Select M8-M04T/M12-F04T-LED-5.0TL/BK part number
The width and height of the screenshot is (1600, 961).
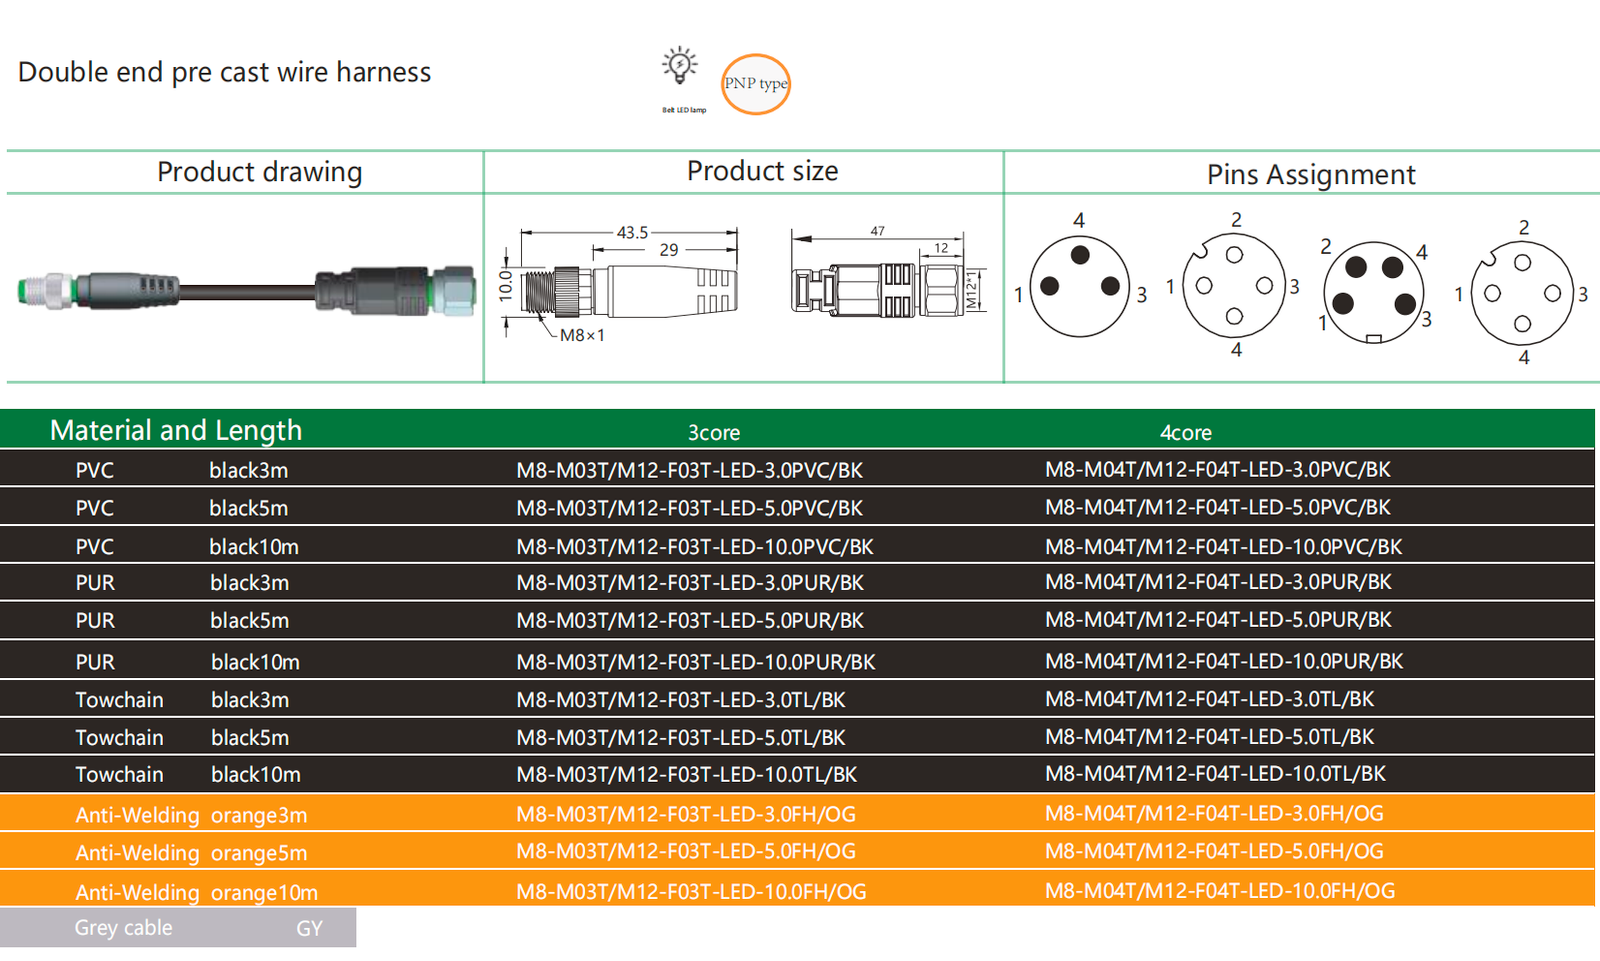pos(1210,737)
